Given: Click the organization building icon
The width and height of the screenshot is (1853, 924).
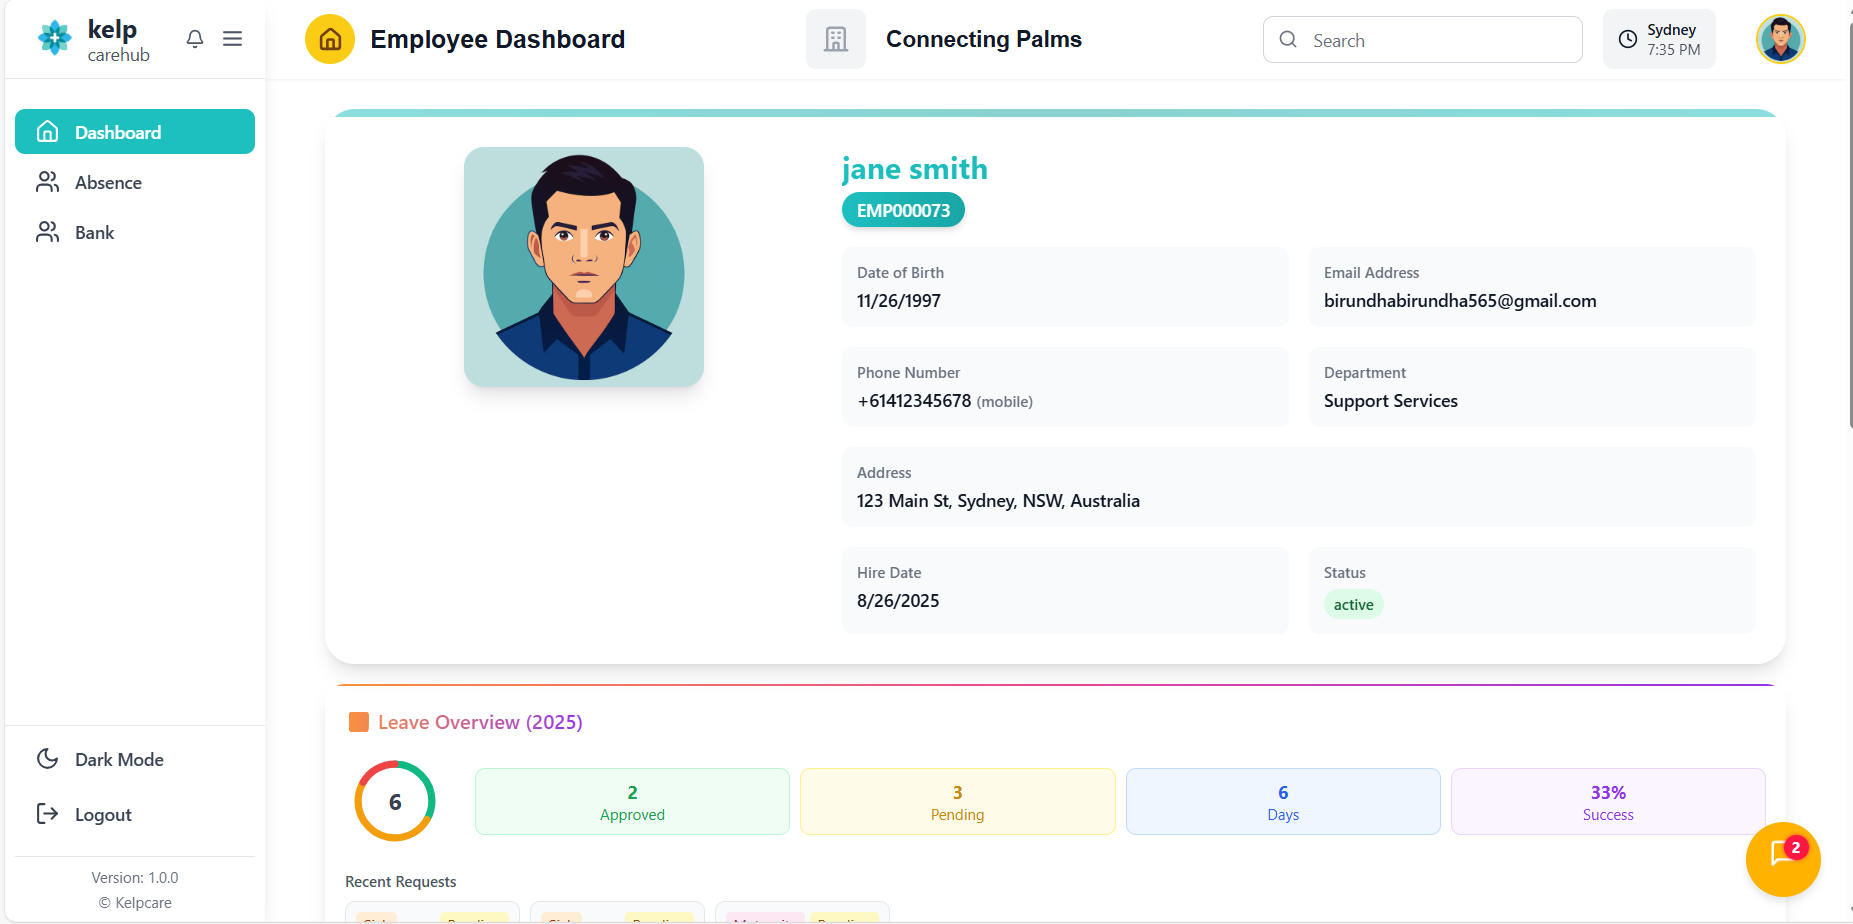Looking at the screenshot, I should (x=835, y=39).
